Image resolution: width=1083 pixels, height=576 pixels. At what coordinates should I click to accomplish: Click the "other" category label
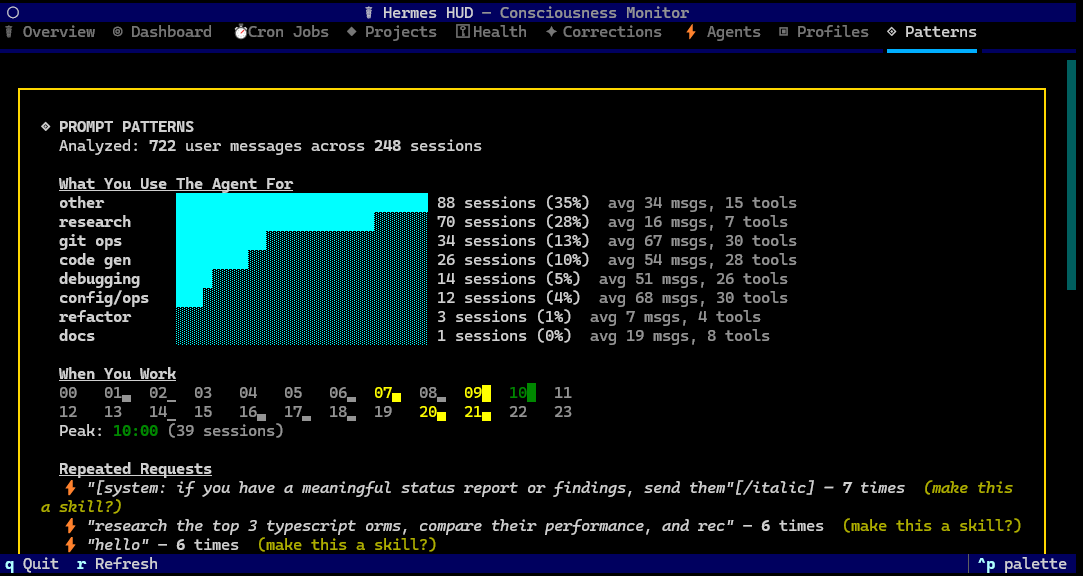pyautogui.click(x=82, y=203)
